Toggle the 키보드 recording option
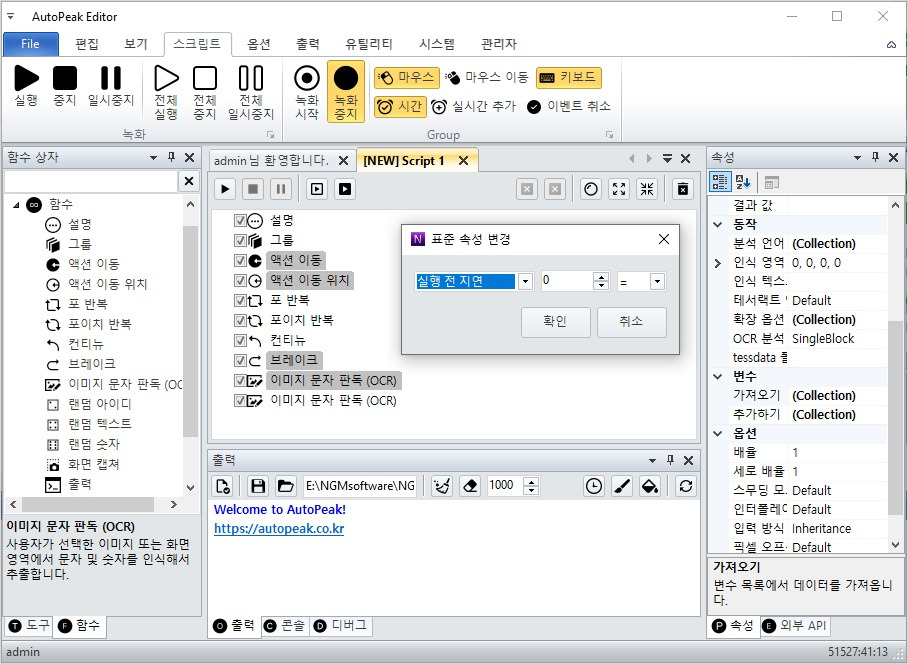Viewport: 908px width, 664px height. pyautogui.click(x=569, y=77)
